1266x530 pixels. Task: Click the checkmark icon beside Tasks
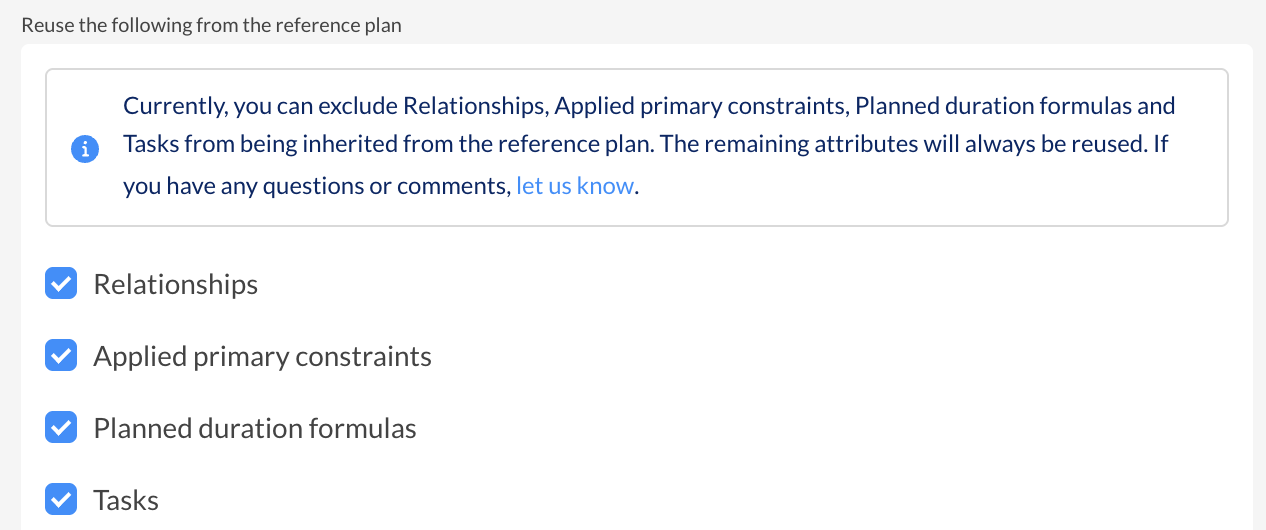(61, 499)
